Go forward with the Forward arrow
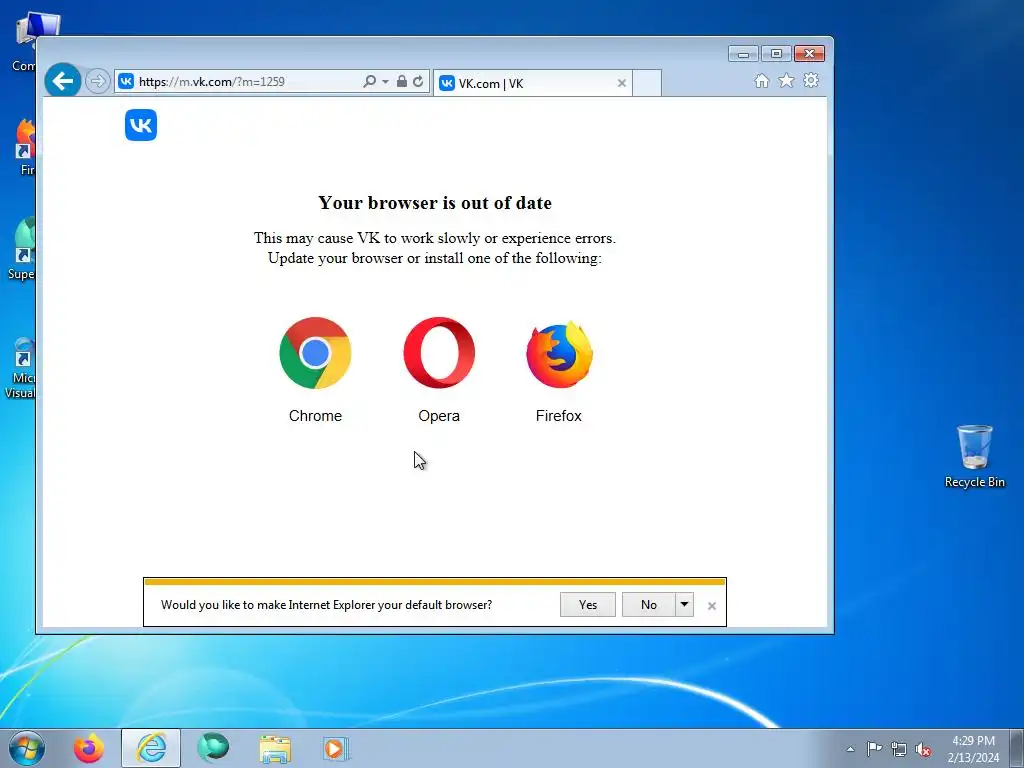The width and height of the screenshot is (1024, 768). (97, 81)
